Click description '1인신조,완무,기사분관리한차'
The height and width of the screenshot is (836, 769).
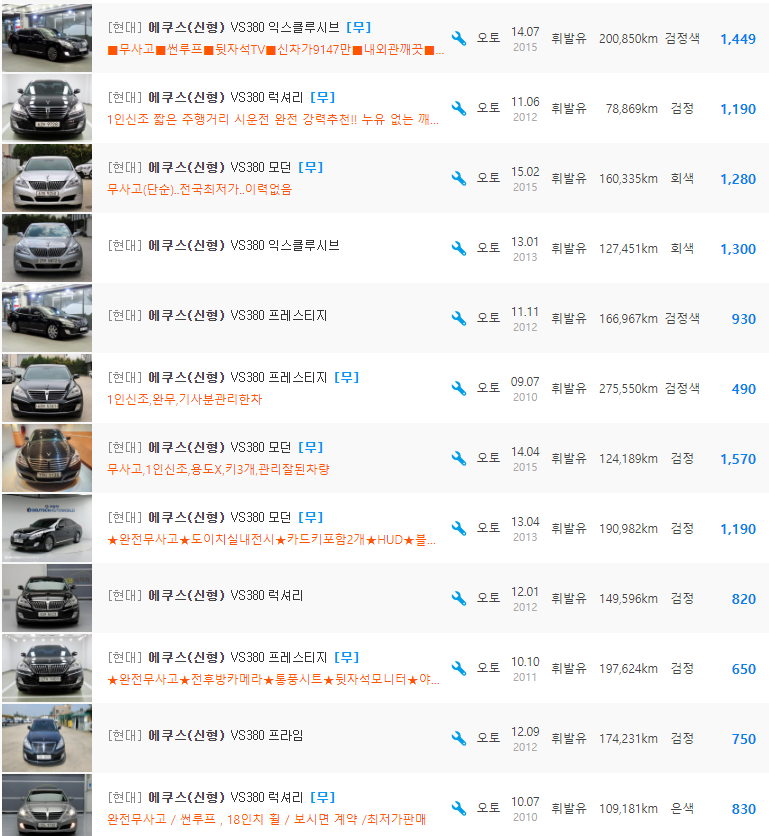coord(185,399)
